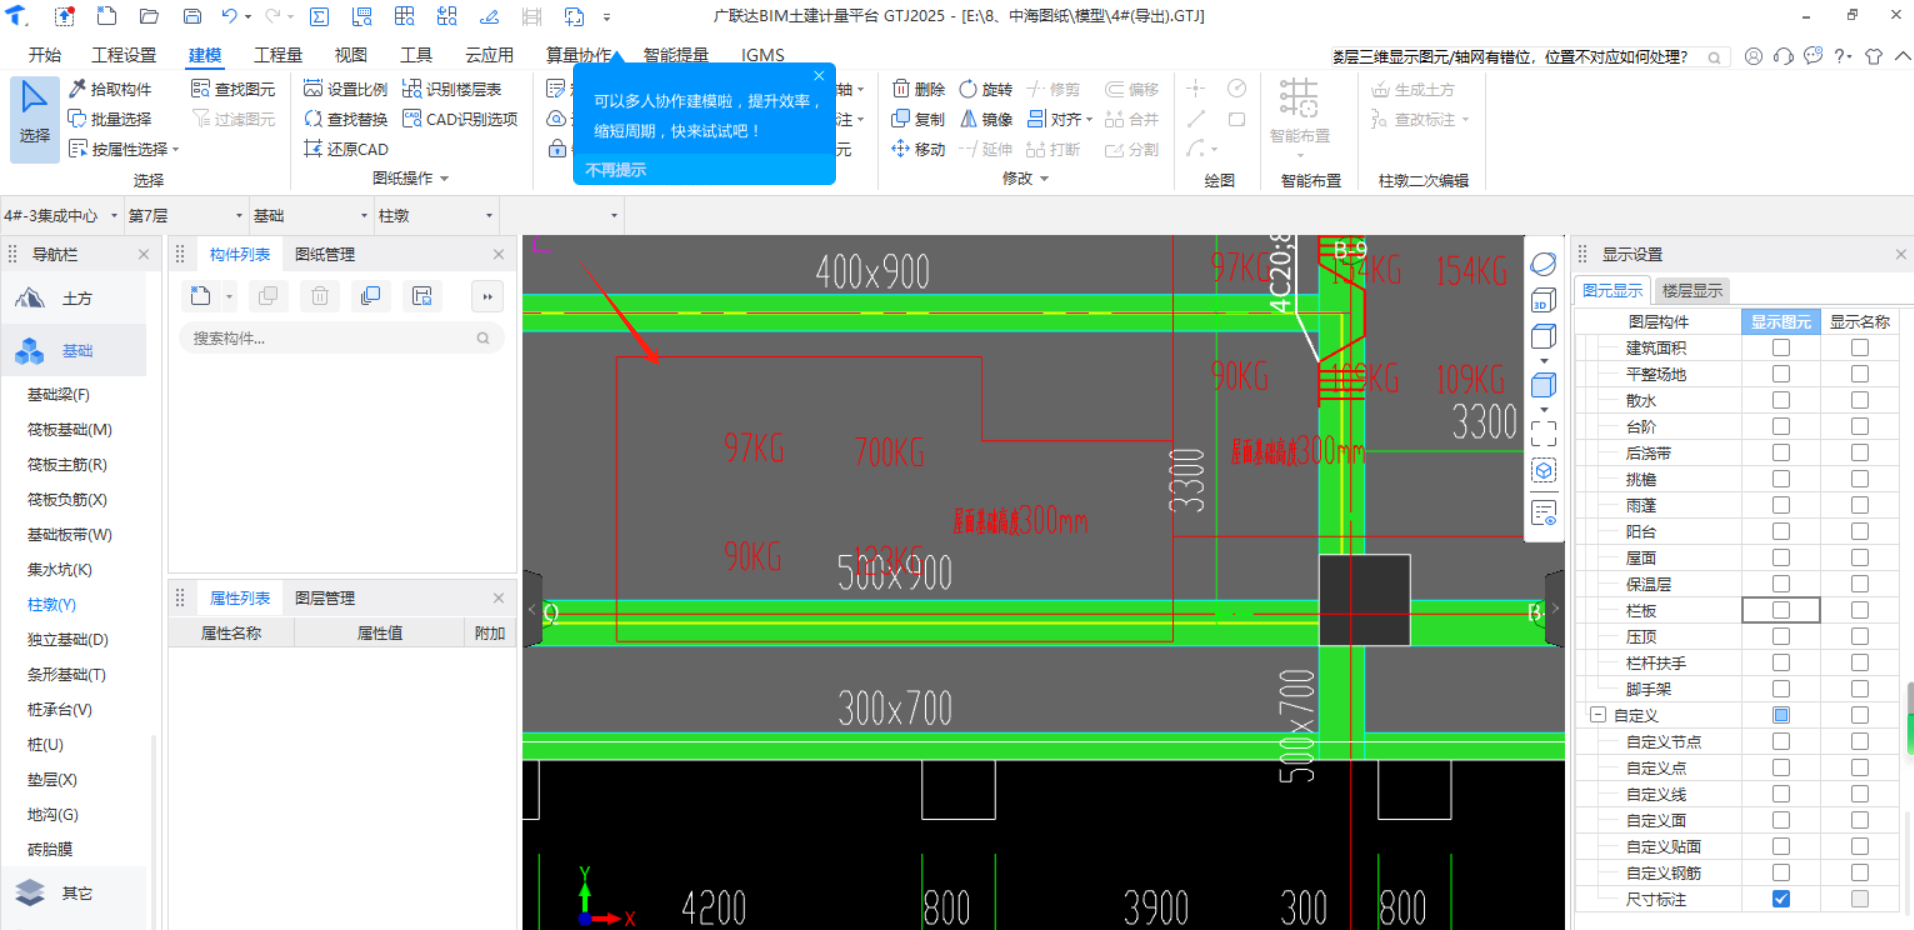
Task: Click 批量选择 tool
Action: 110,119
